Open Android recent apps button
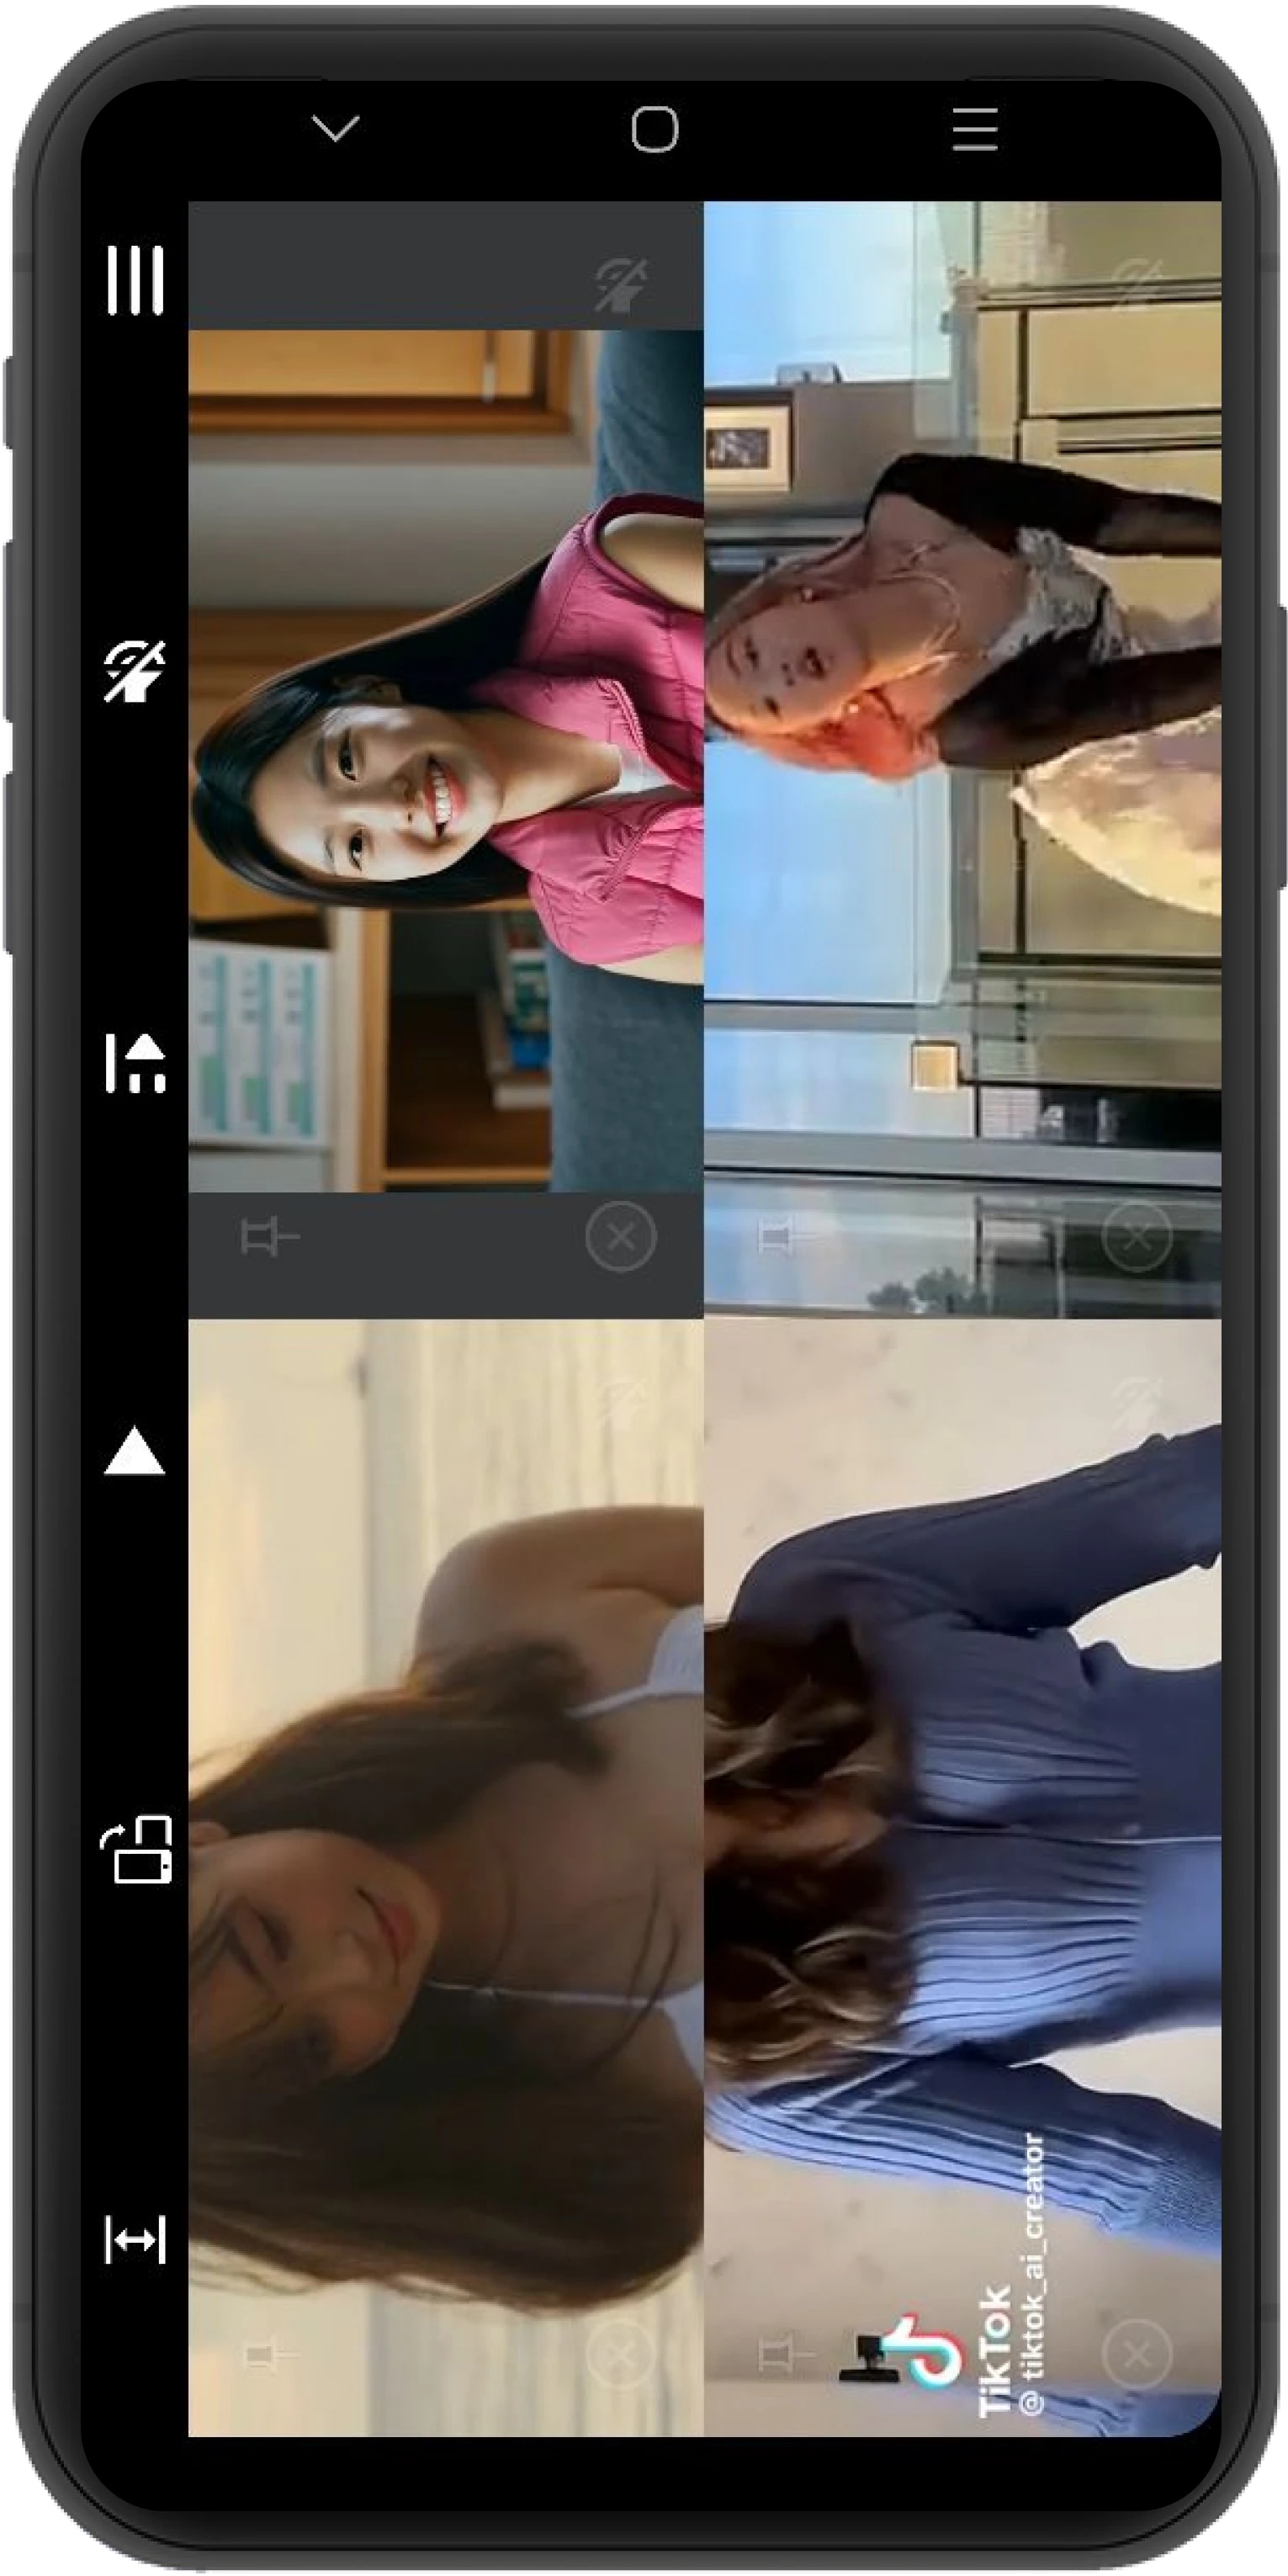This screenshot has width=1288, height=2576. tap(975, 129)
